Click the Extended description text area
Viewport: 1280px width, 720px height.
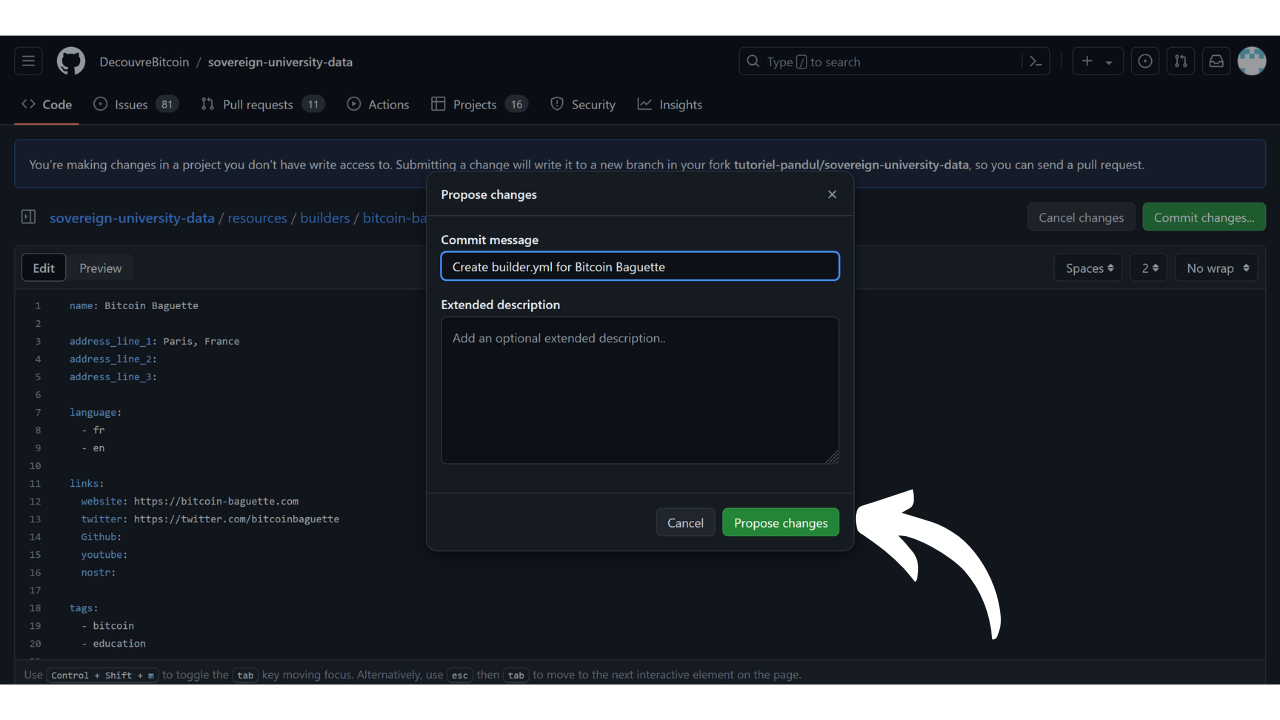[x=640, y=390]
